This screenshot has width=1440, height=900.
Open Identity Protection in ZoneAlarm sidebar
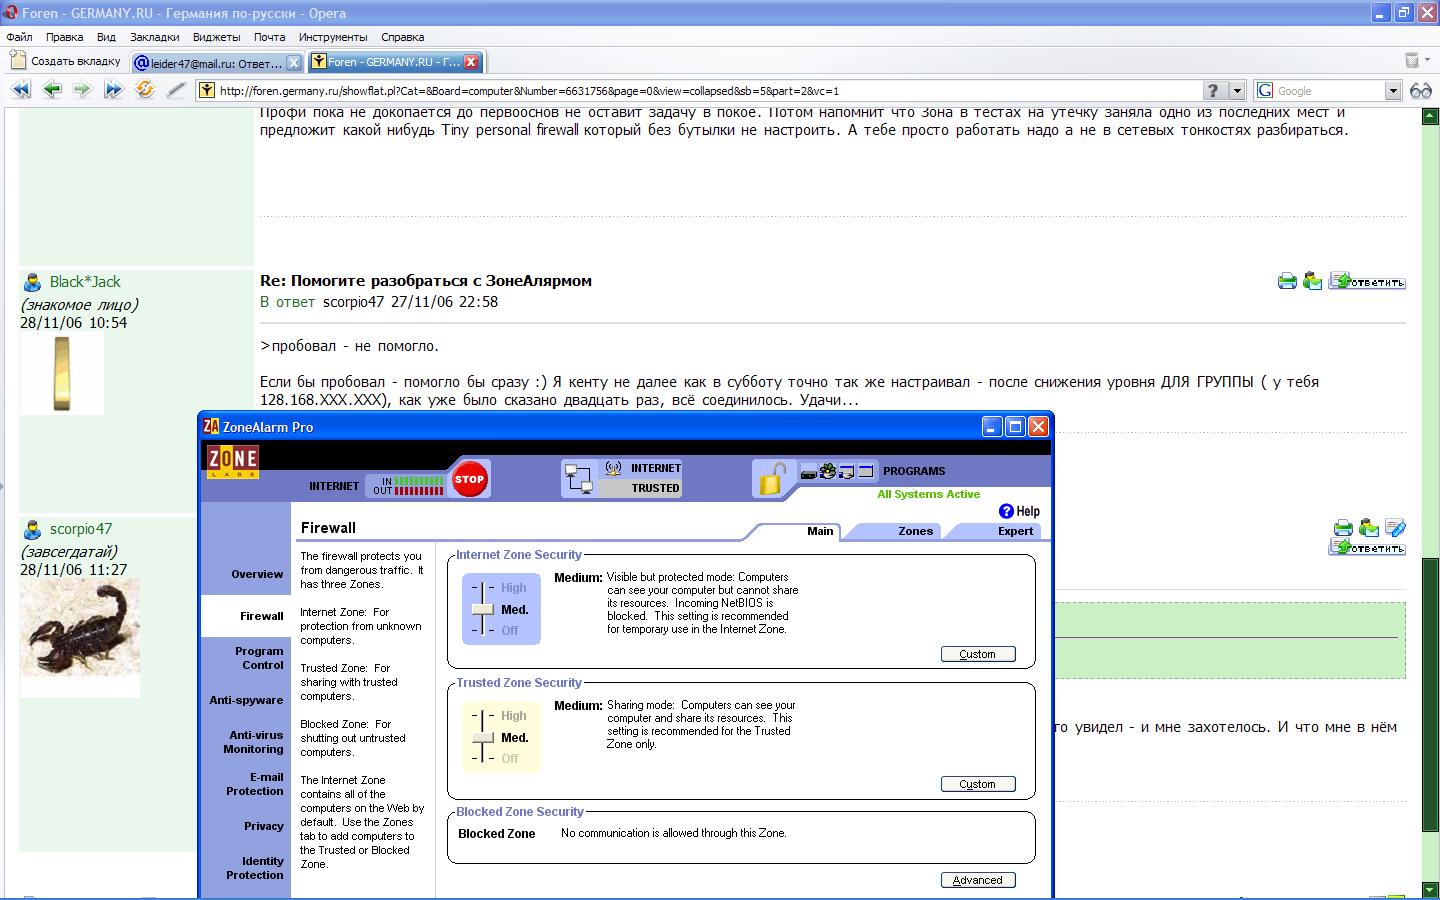255,868
